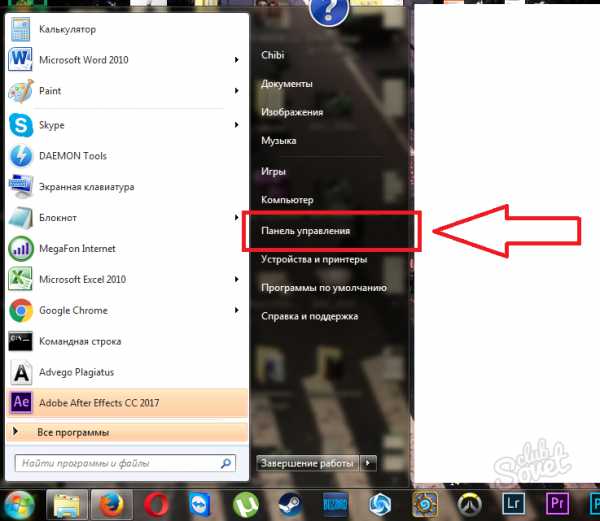Open Компьютер from the Start menu

click(287, 200)
